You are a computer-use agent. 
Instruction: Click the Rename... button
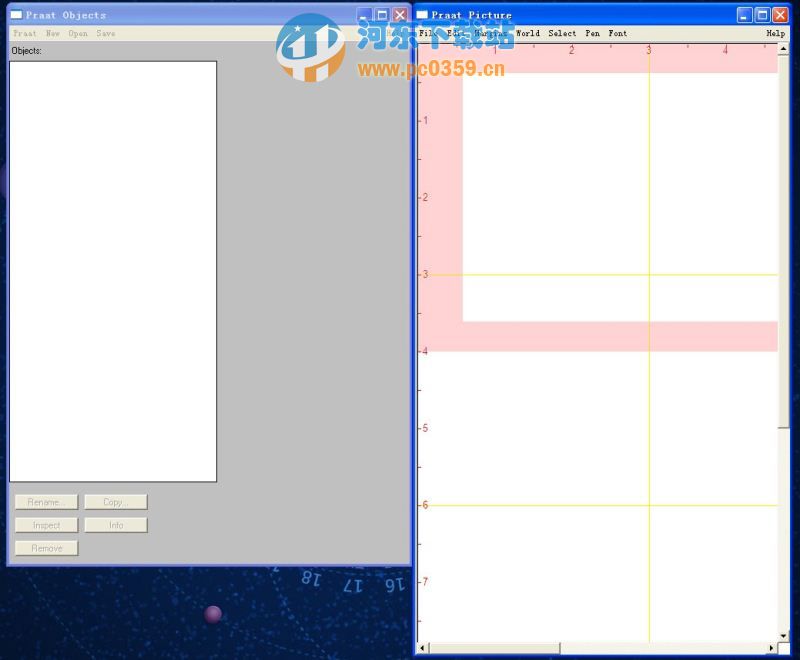46,502
